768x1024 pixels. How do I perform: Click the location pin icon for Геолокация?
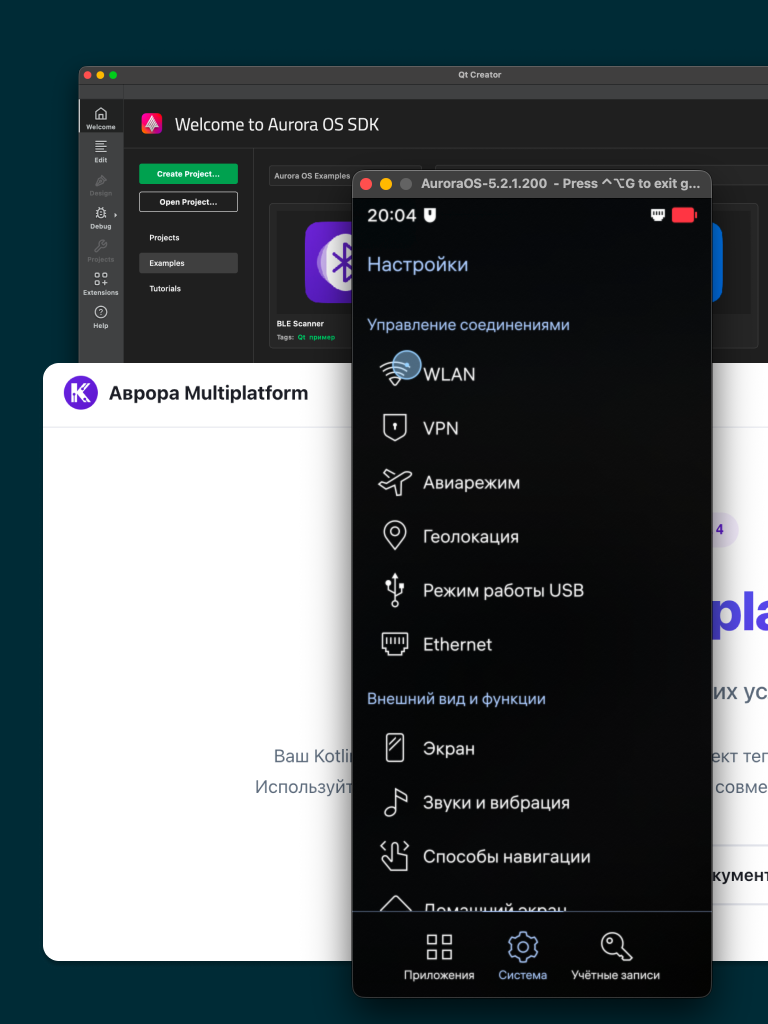(x=394, y=536)
